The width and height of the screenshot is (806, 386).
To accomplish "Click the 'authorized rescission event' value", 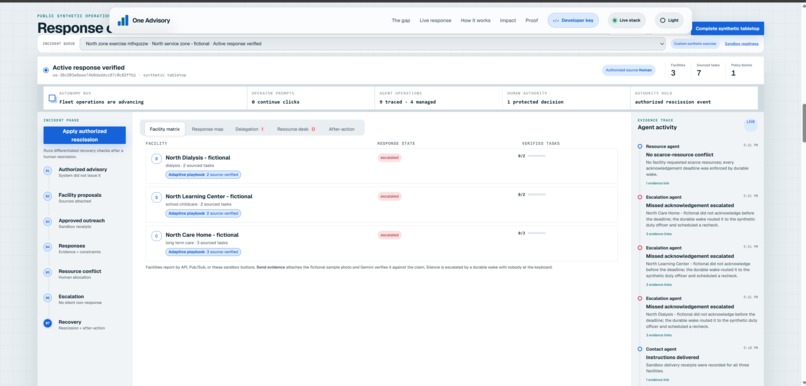I will tap(673, 102).
